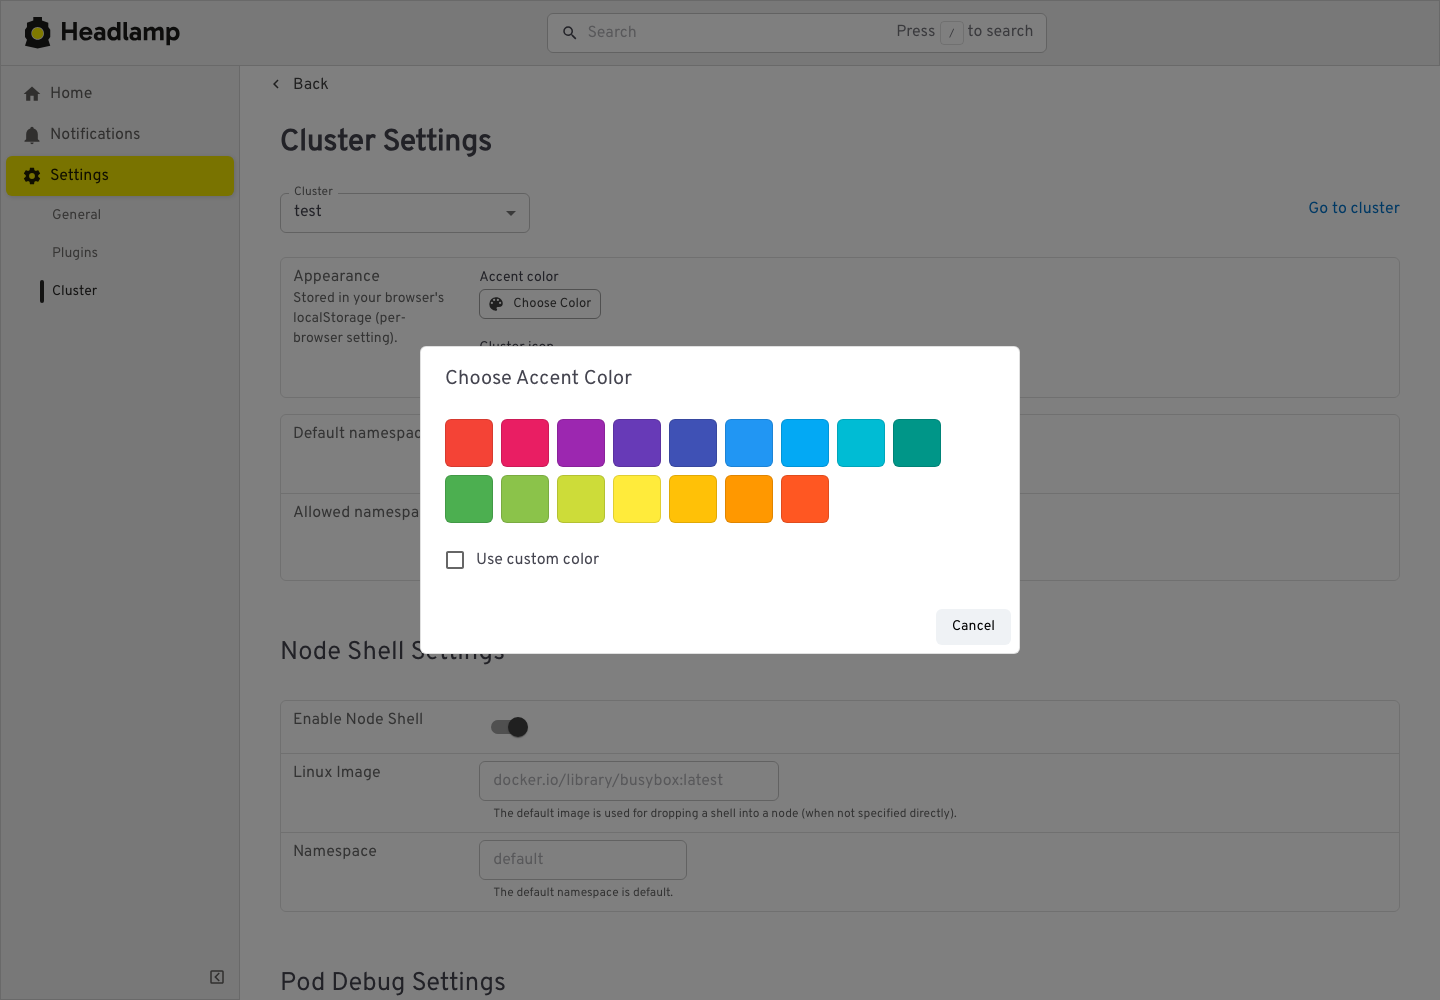Cancel the Choose Accent Color dialog

973,626
